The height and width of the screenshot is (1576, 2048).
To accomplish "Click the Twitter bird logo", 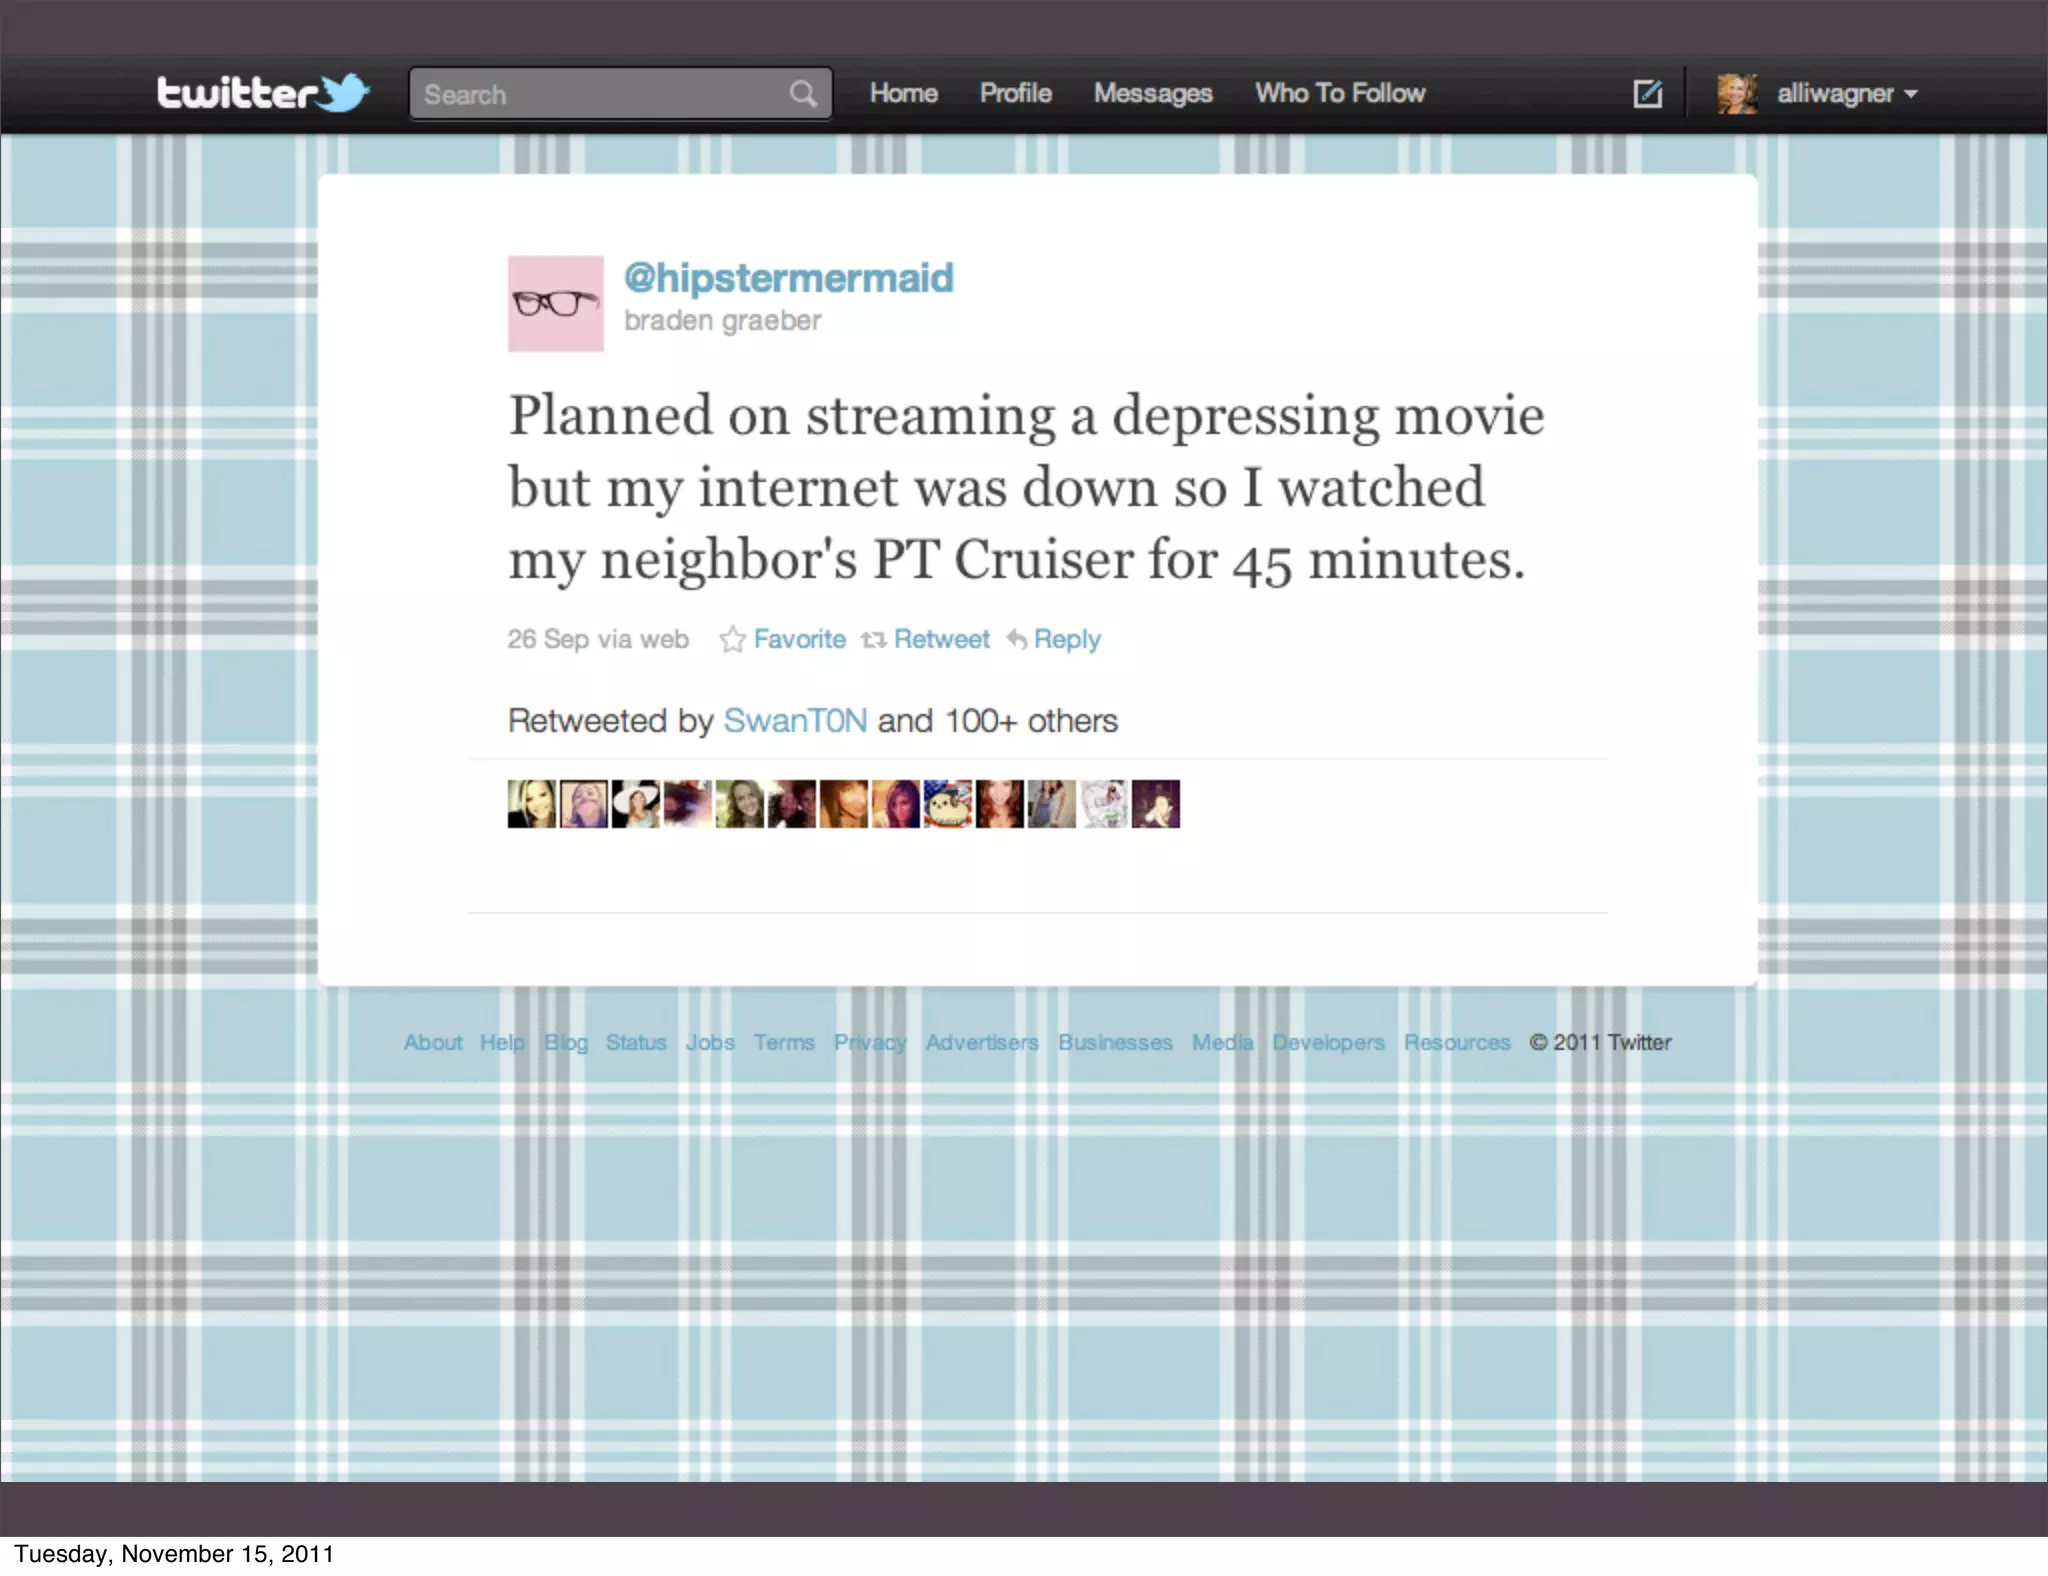I will point(344,93).
